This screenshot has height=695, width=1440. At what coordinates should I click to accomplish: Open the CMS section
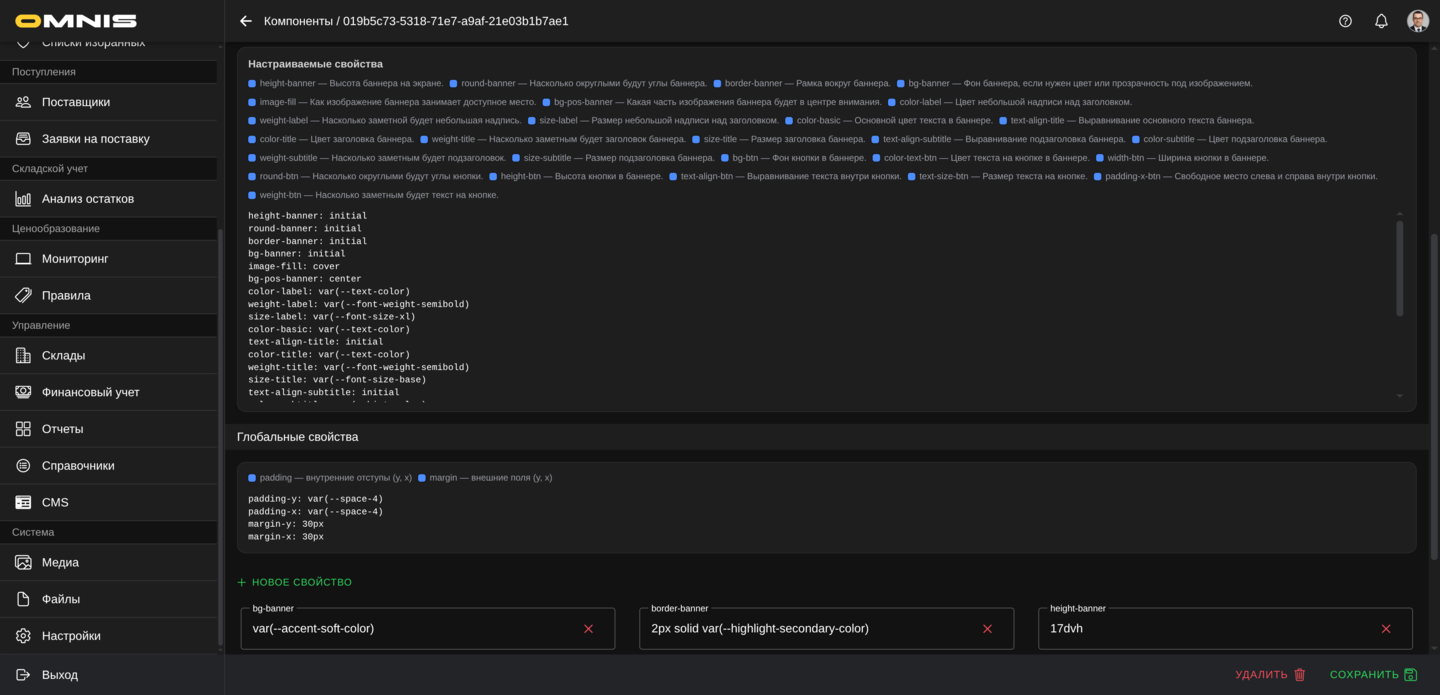tap(55, 503)
